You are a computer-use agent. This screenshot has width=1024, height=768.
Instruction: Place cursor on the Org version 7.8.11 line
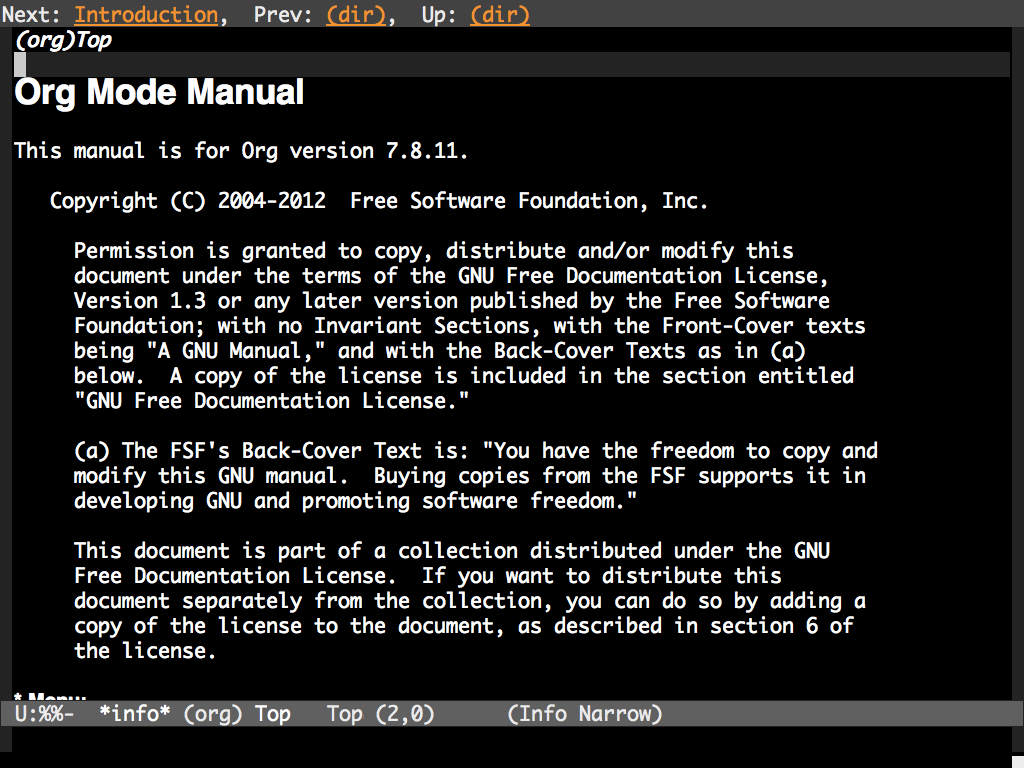pos(241,151)
